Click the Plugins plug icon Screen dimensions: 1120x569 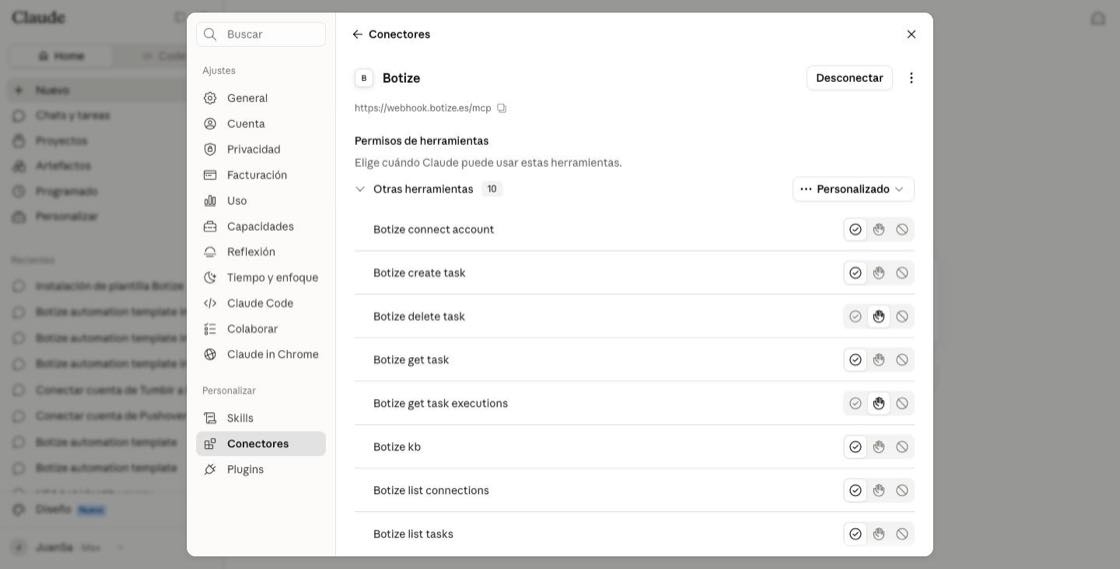point(210,470)
